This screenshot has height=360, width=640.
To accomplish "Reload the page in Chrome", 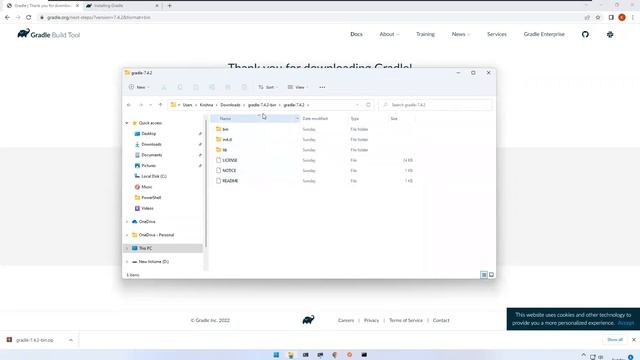I will (29, 18).
